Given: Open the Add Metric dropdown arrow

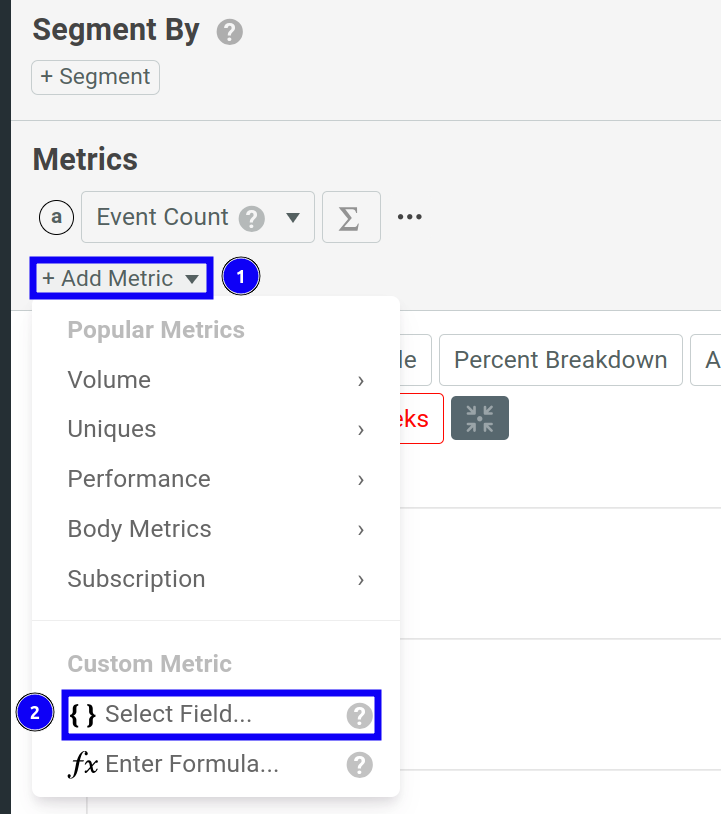Looking at the screenshot, I should [191, 278].
